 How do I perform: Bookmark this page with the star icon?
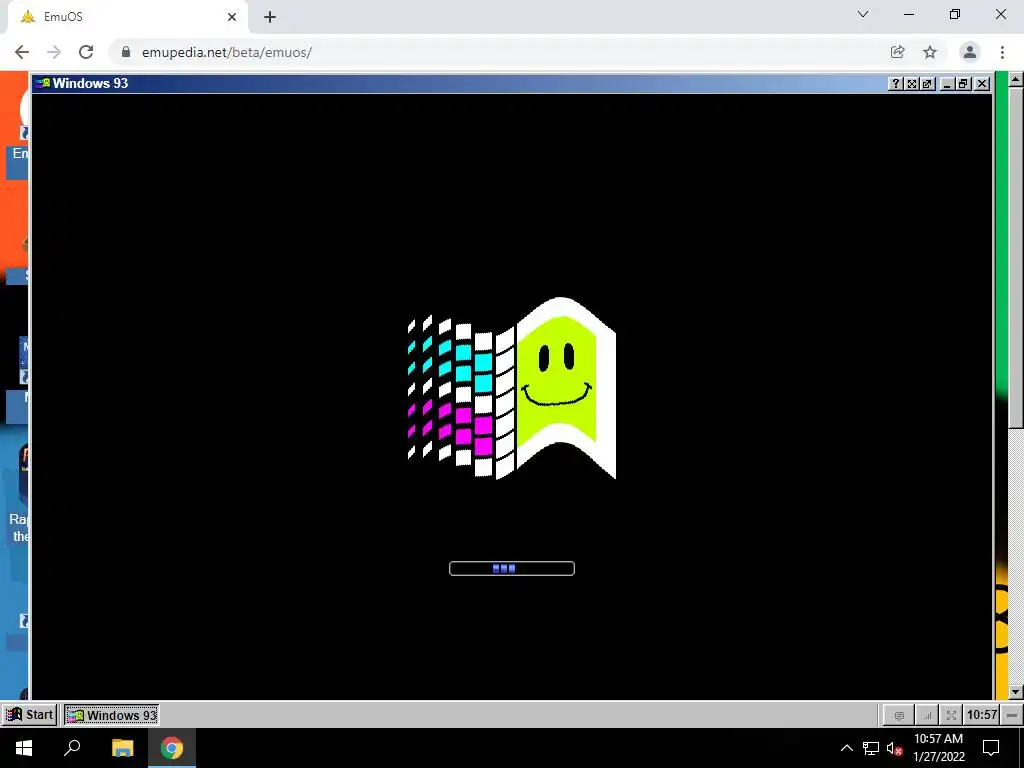930,52
